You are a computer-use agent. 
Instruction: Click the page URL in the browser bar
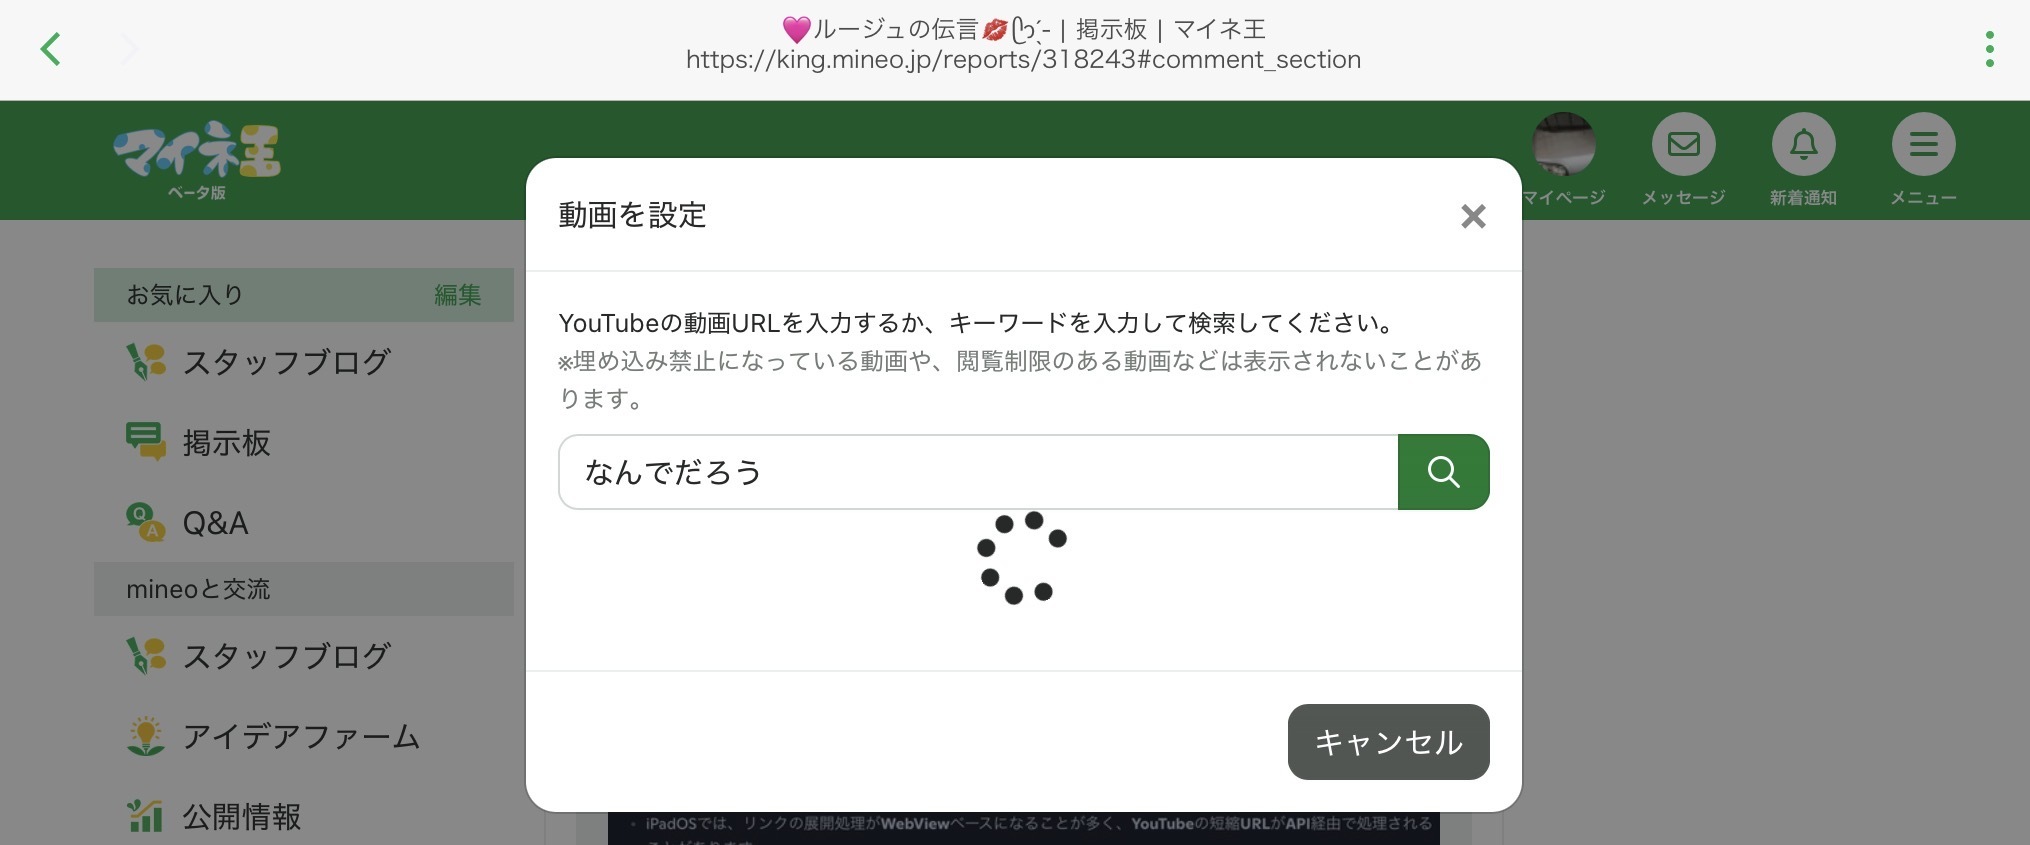point(1023,60)
